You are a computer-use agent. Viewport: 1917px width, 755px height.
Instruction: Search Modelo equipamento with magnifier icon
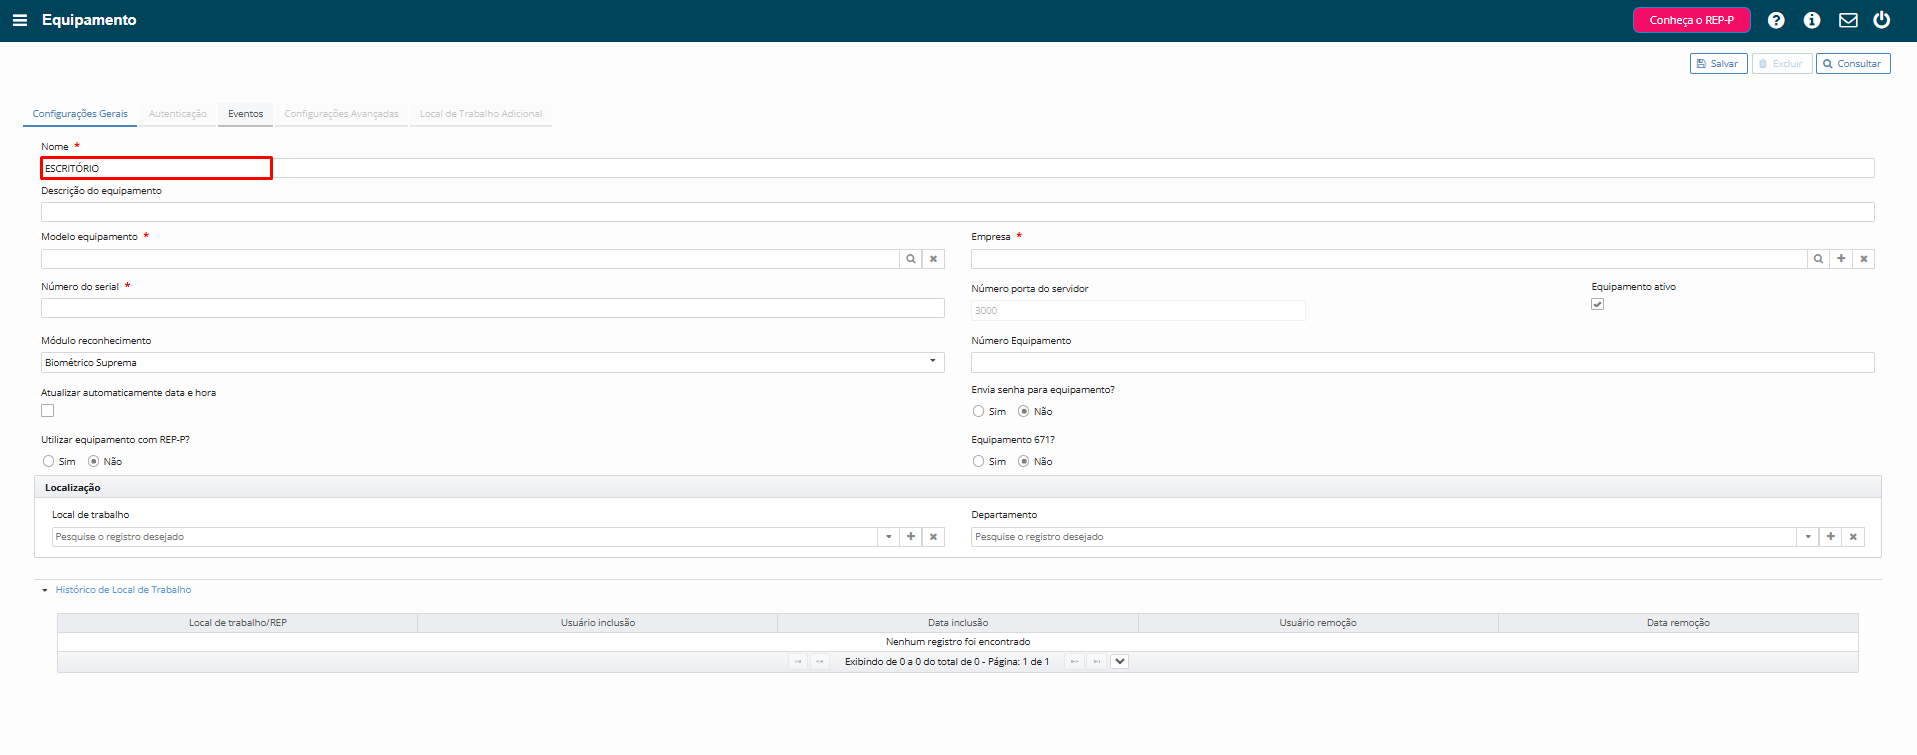(x=911, y=259)
